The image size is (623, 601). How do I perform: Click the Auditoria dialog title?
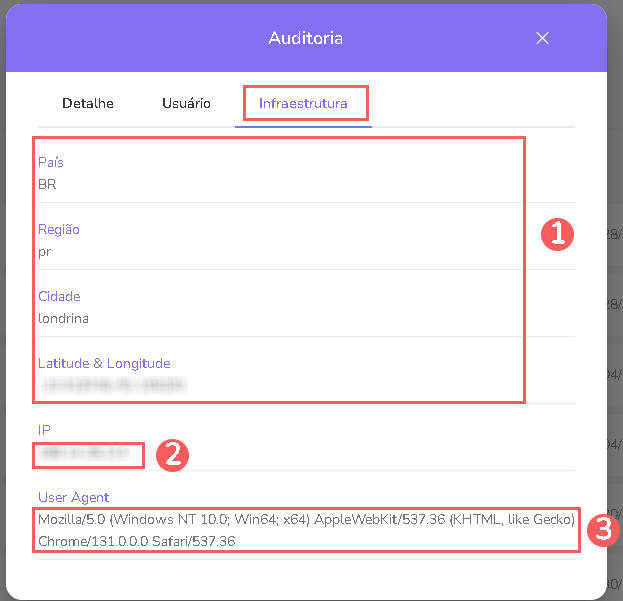(305, 38)
